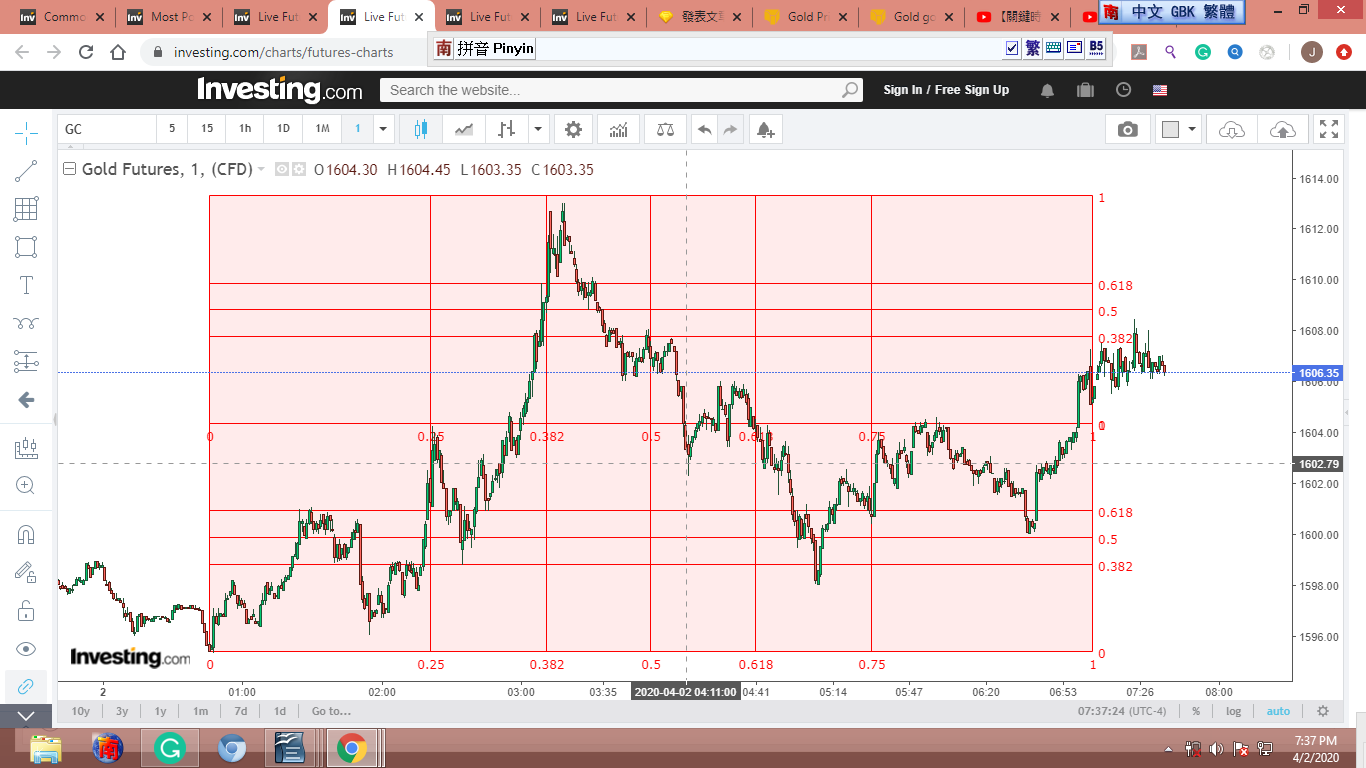Set date range to 1y
The width and height of the screenshot is (1366, 768).
point(160,711)
